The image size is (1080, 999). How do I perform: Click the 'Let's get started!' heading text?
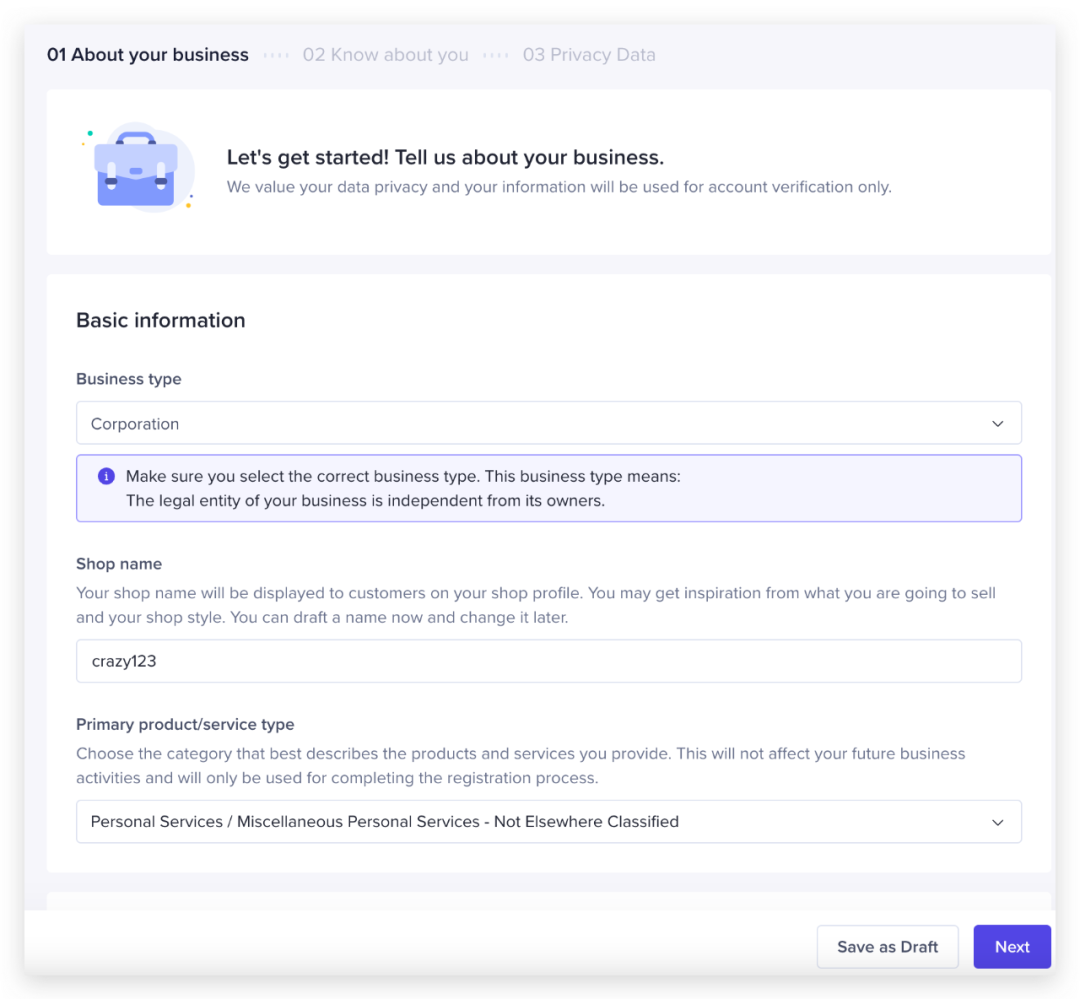coord(445,157)
